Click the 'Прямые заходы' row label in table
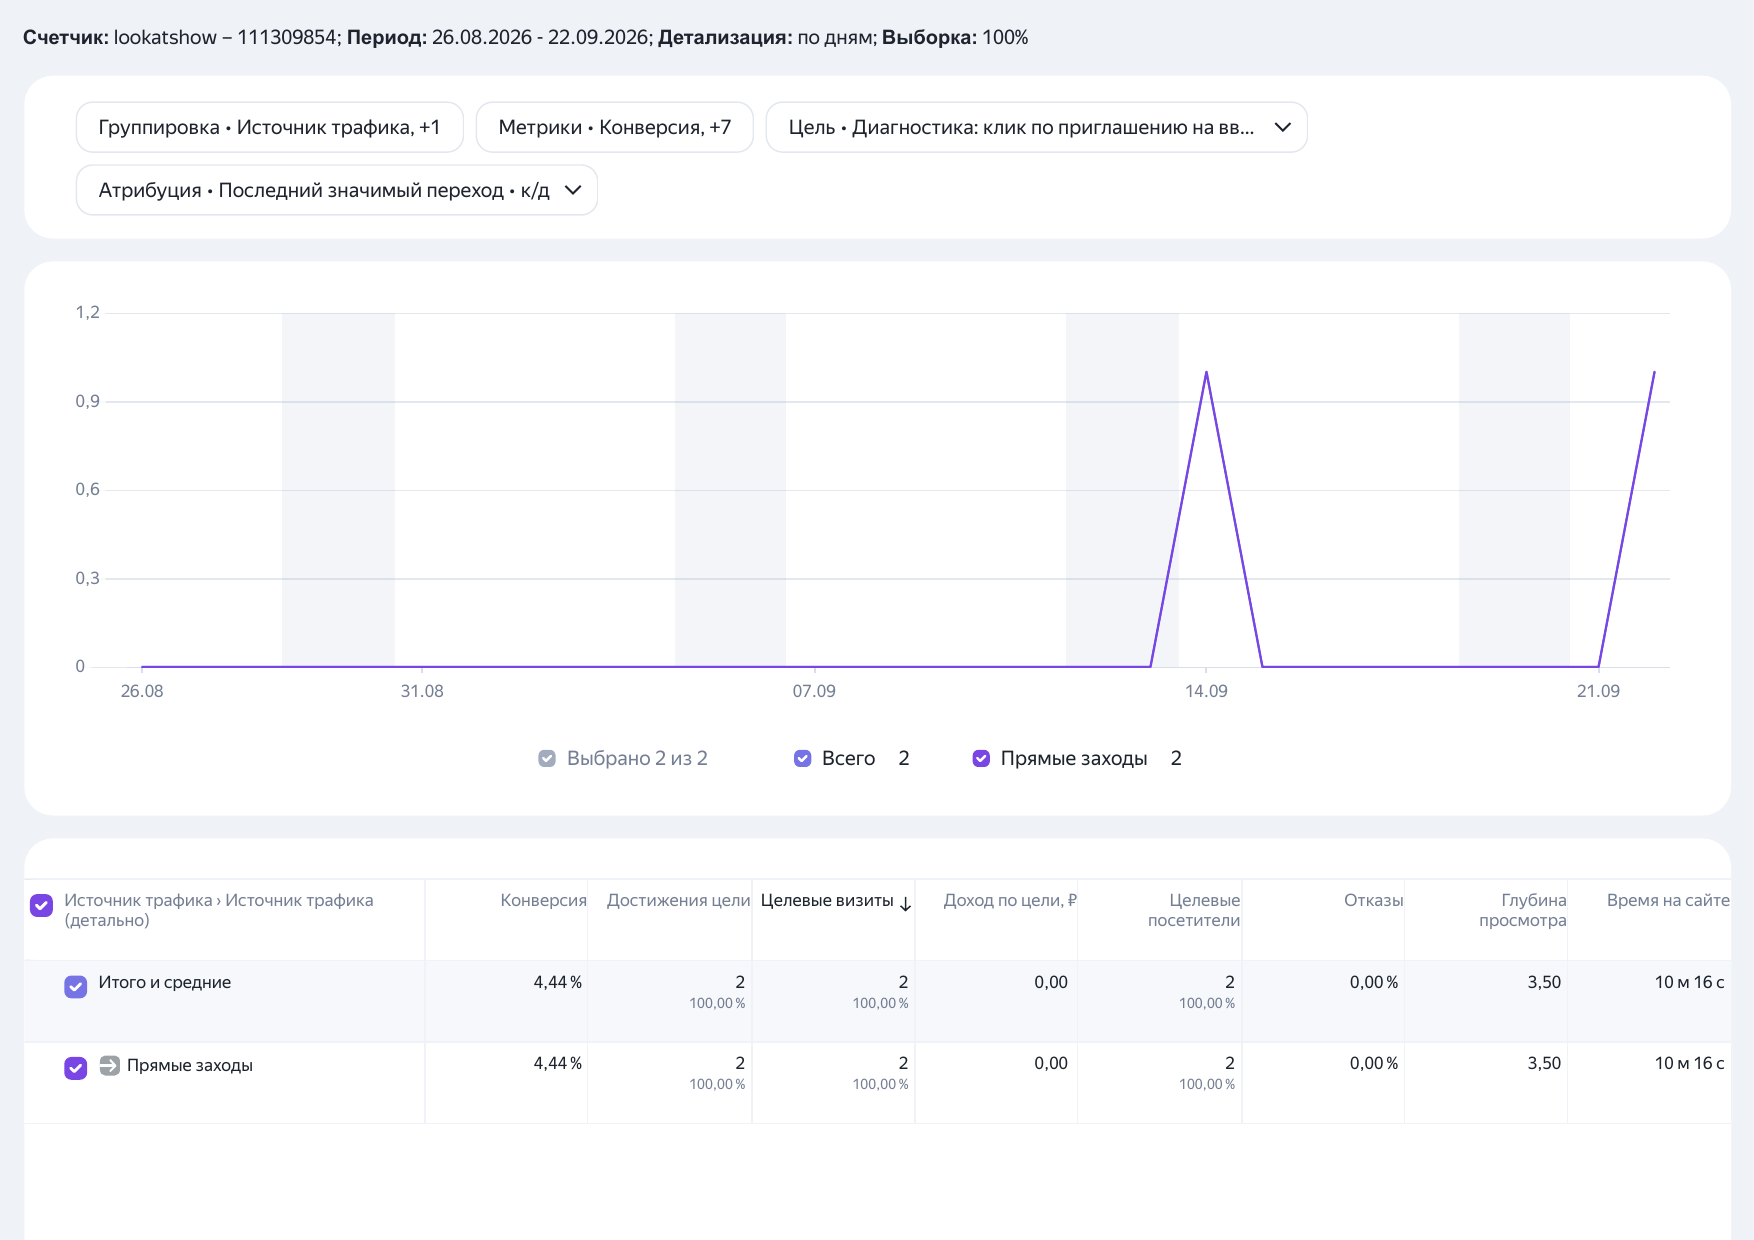1754x1240 pixels. (189, 1065)
